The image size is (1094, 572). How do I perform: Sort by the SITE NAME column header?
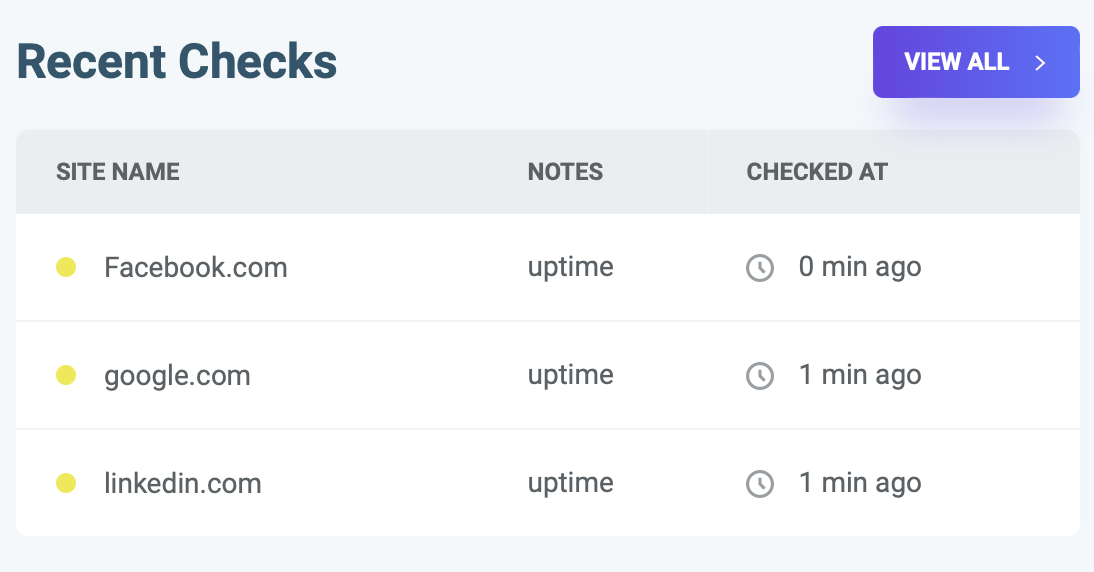pos(118,171)
